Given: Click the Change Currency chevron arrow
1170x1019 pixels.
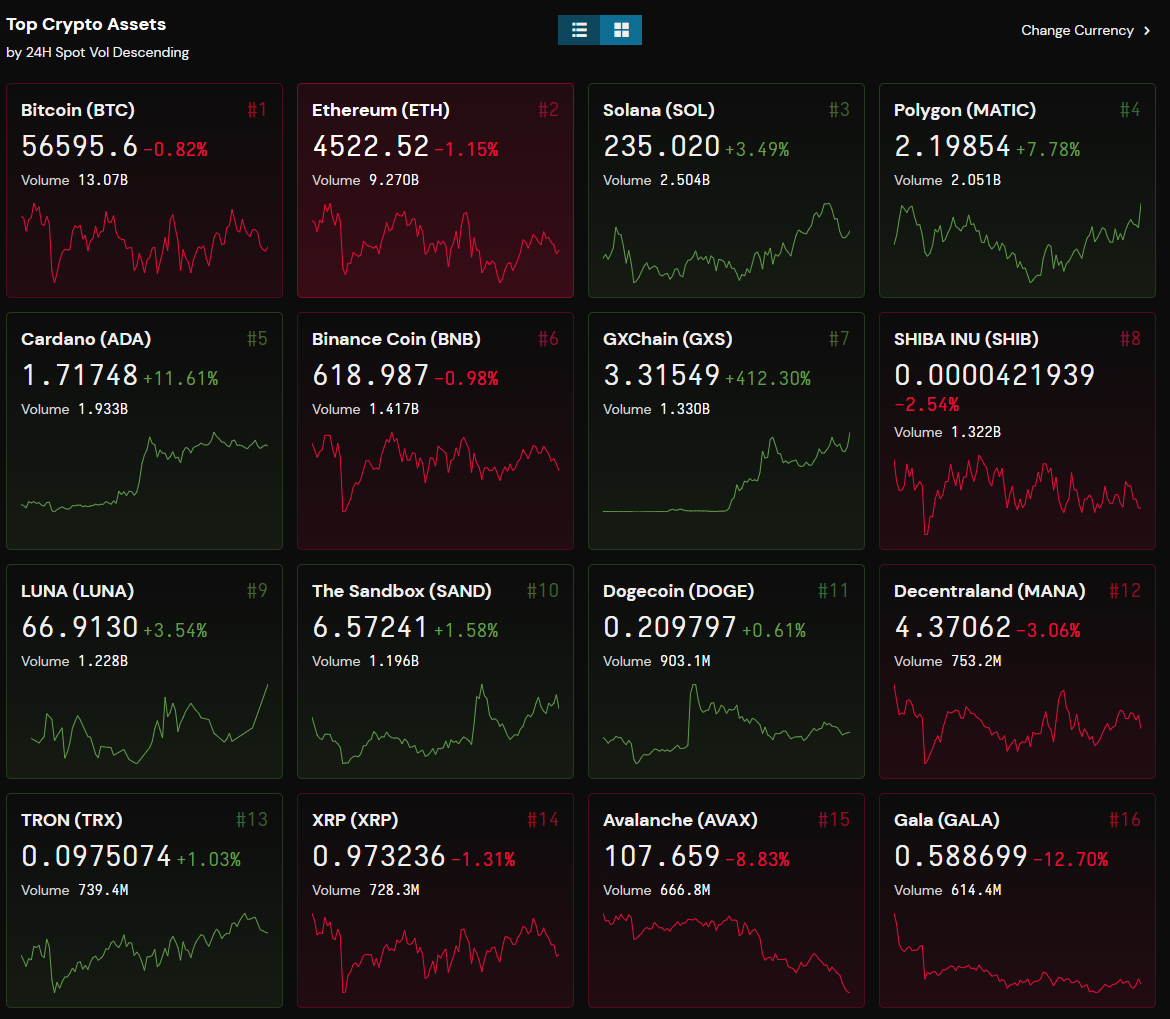Looking at the screenshot, I should [1147, 31].
